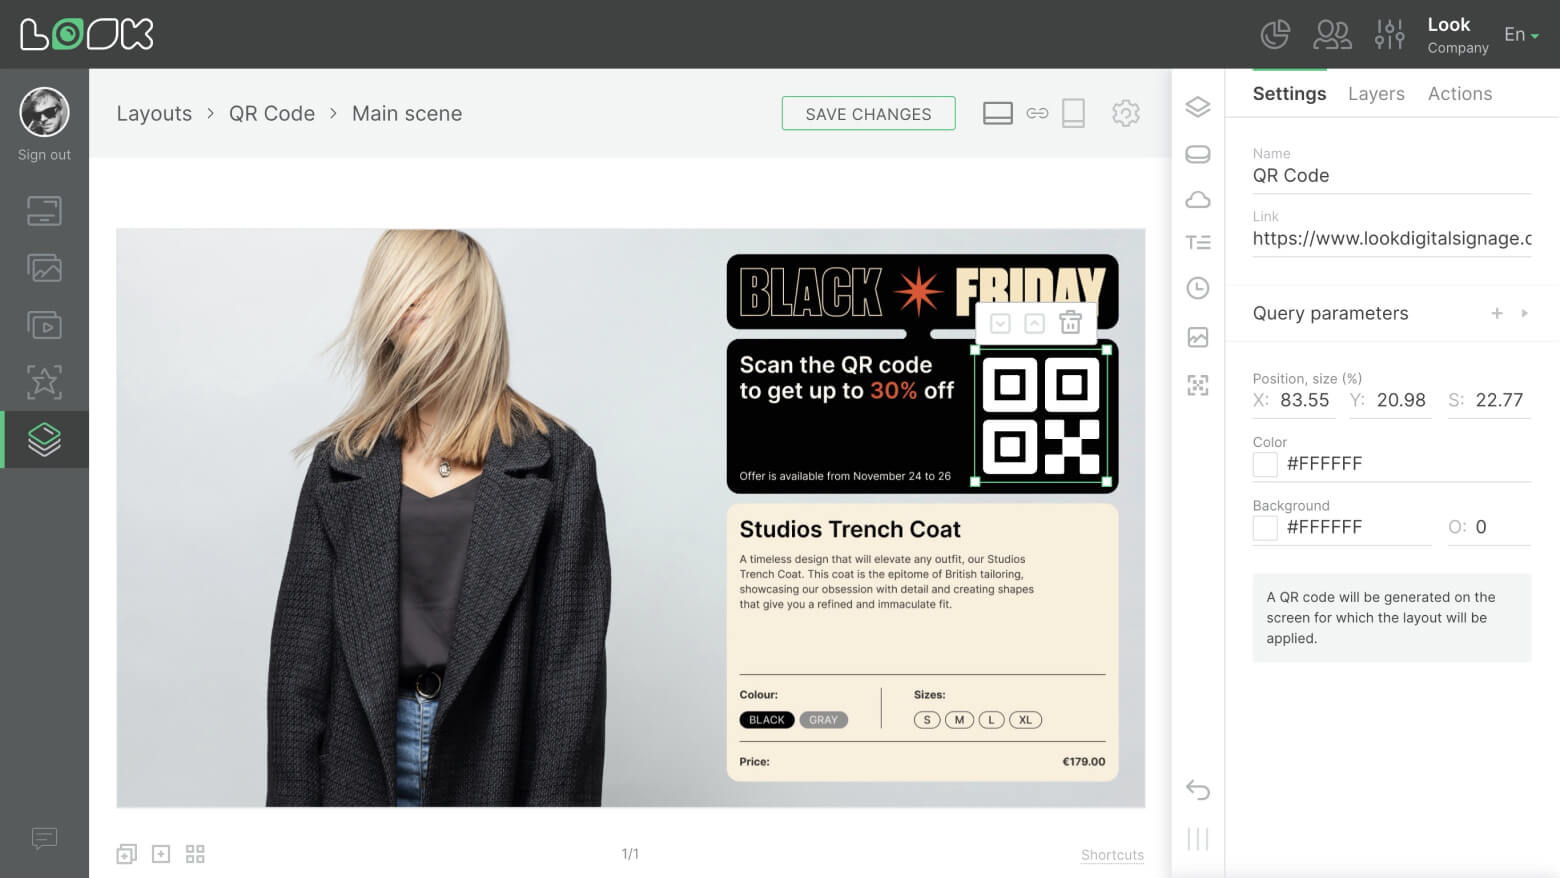This screenshot has width=1560, height=878.
Task: Select the Image widget in the right toolbar
Action: point(1197,337)
